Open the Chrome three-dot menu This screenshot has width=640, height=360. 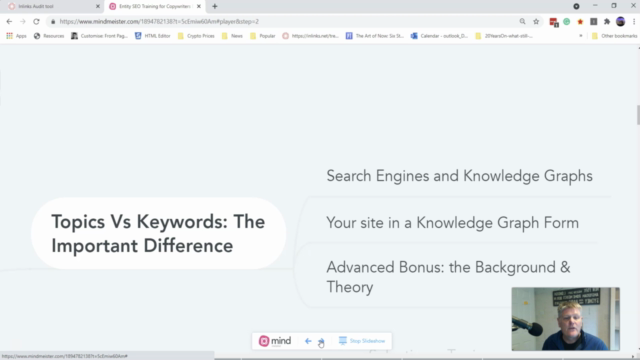click(x=634, y=22)
